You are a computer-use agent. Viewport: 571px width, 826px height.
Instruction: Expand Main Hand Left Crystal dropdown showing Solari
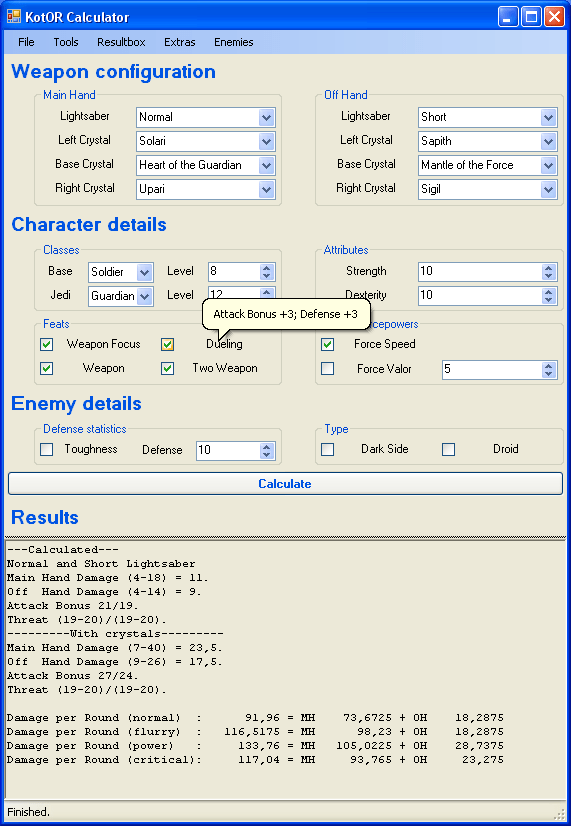[267, 141]
